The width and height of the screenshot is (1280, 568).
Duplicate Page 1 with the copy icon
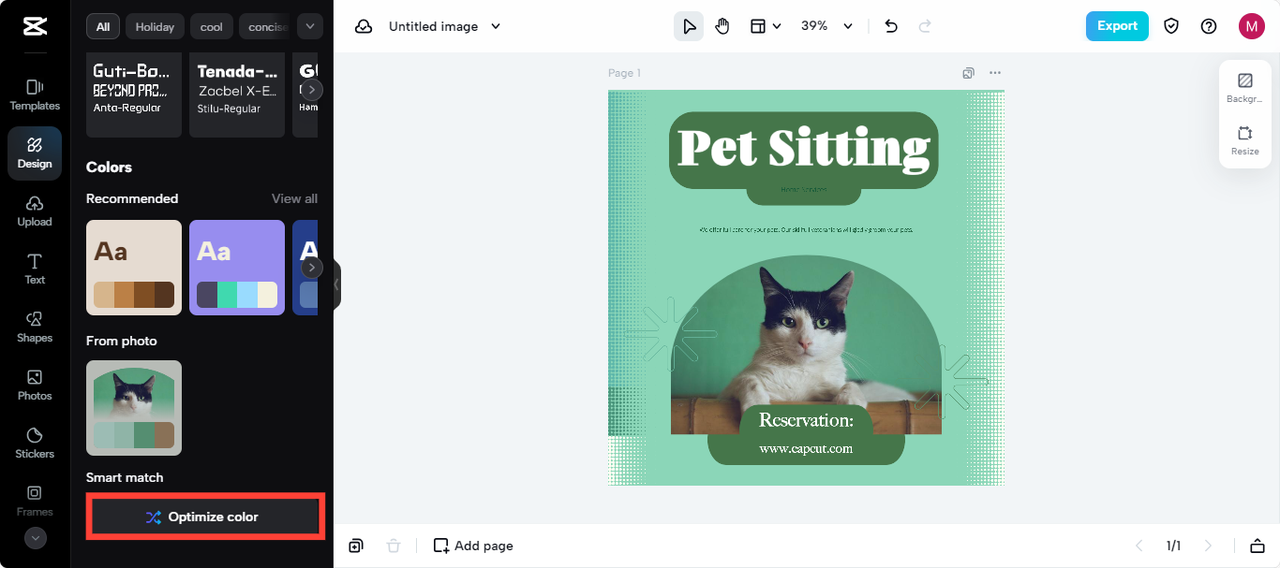pos(968,73)
